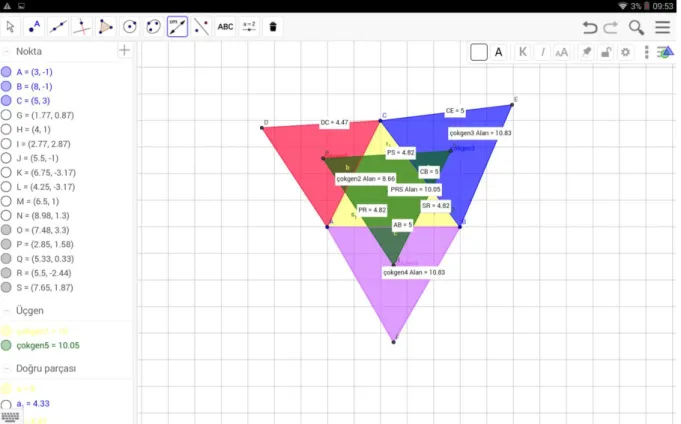The width and height of the screenshot is (681, 424).
Task: Show point J = (5.5, -1)
Action: point(6,158)
